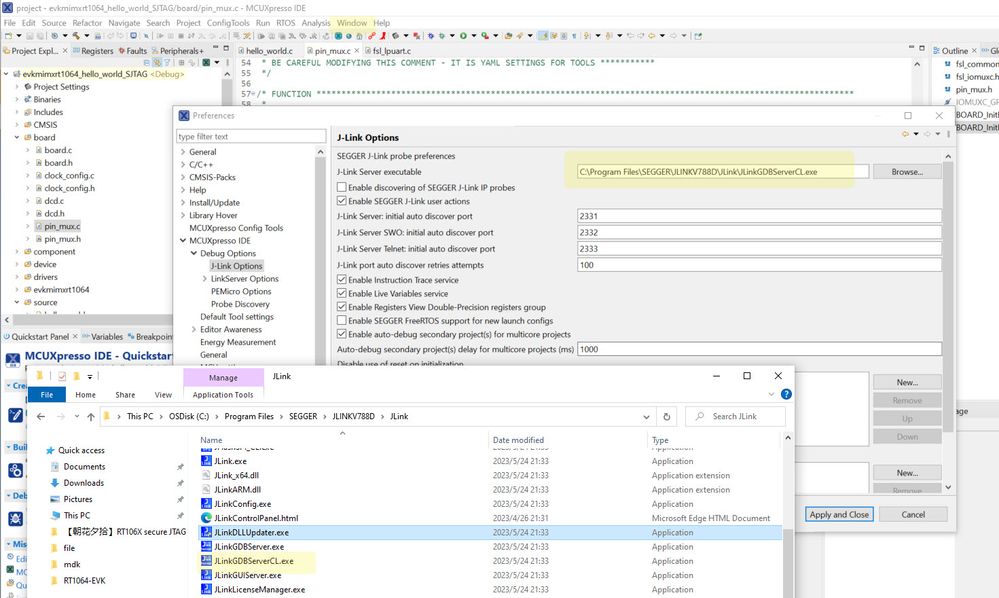Click the JLinkLicenseManager.exe file icon
The width and height of the screenshot is (999, 598).
(x=206, y=589)
